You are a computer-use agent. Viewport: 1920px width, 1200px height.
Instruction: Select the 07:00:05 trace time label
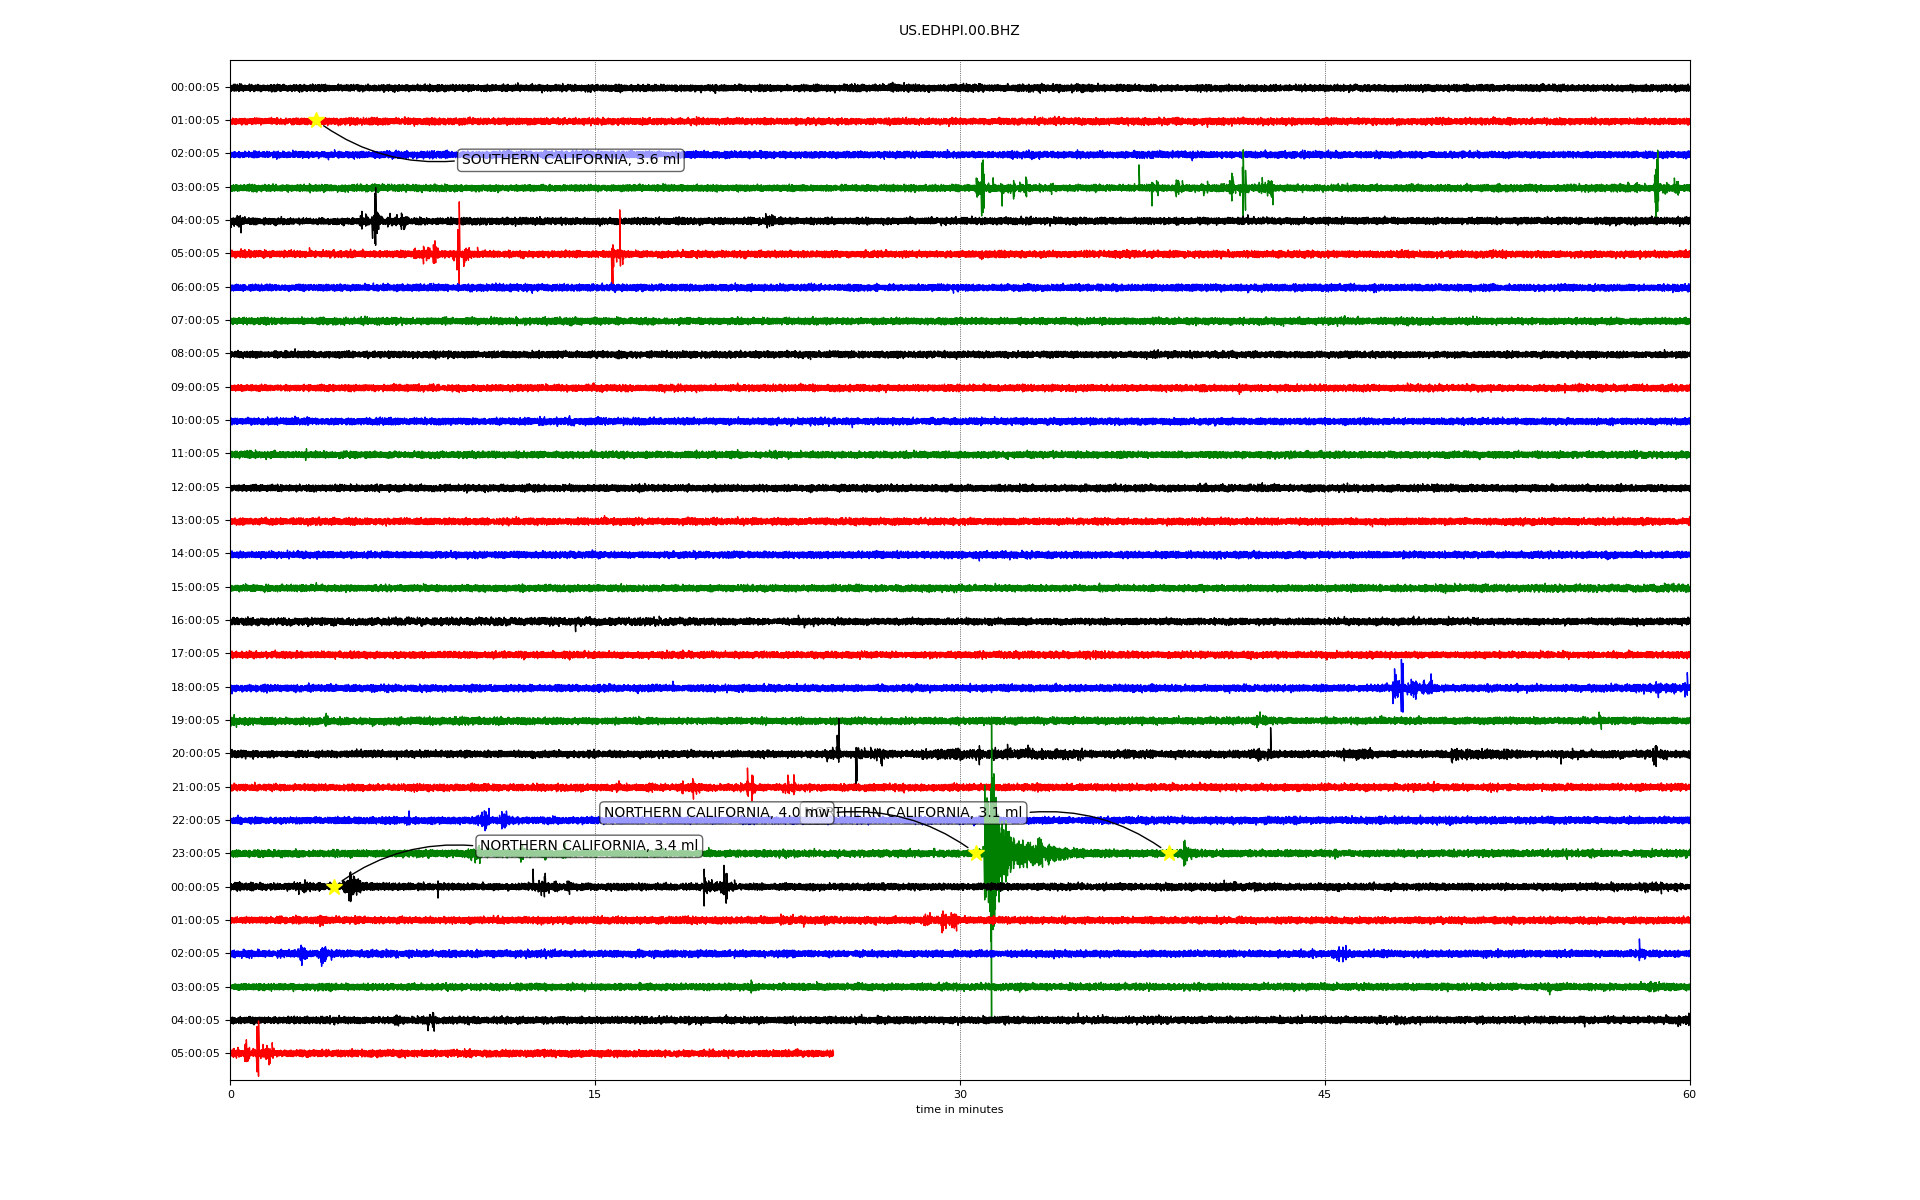(x=195, y=321)
